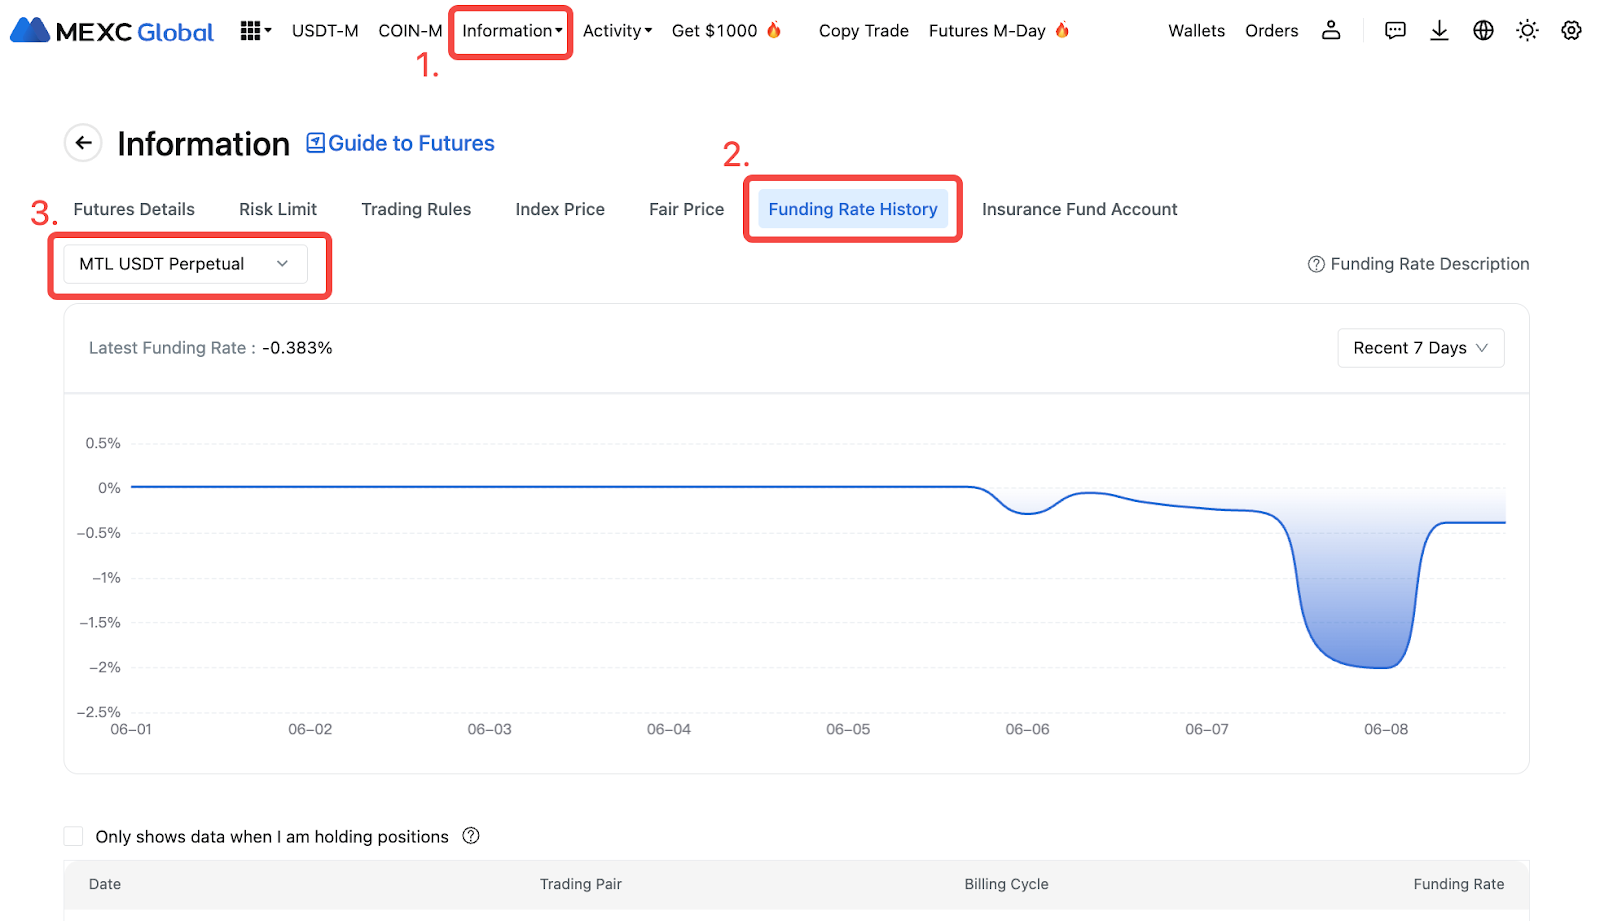Expand the Information menu in navbar
Screen dimensions: 1600x921
point(511,31)
